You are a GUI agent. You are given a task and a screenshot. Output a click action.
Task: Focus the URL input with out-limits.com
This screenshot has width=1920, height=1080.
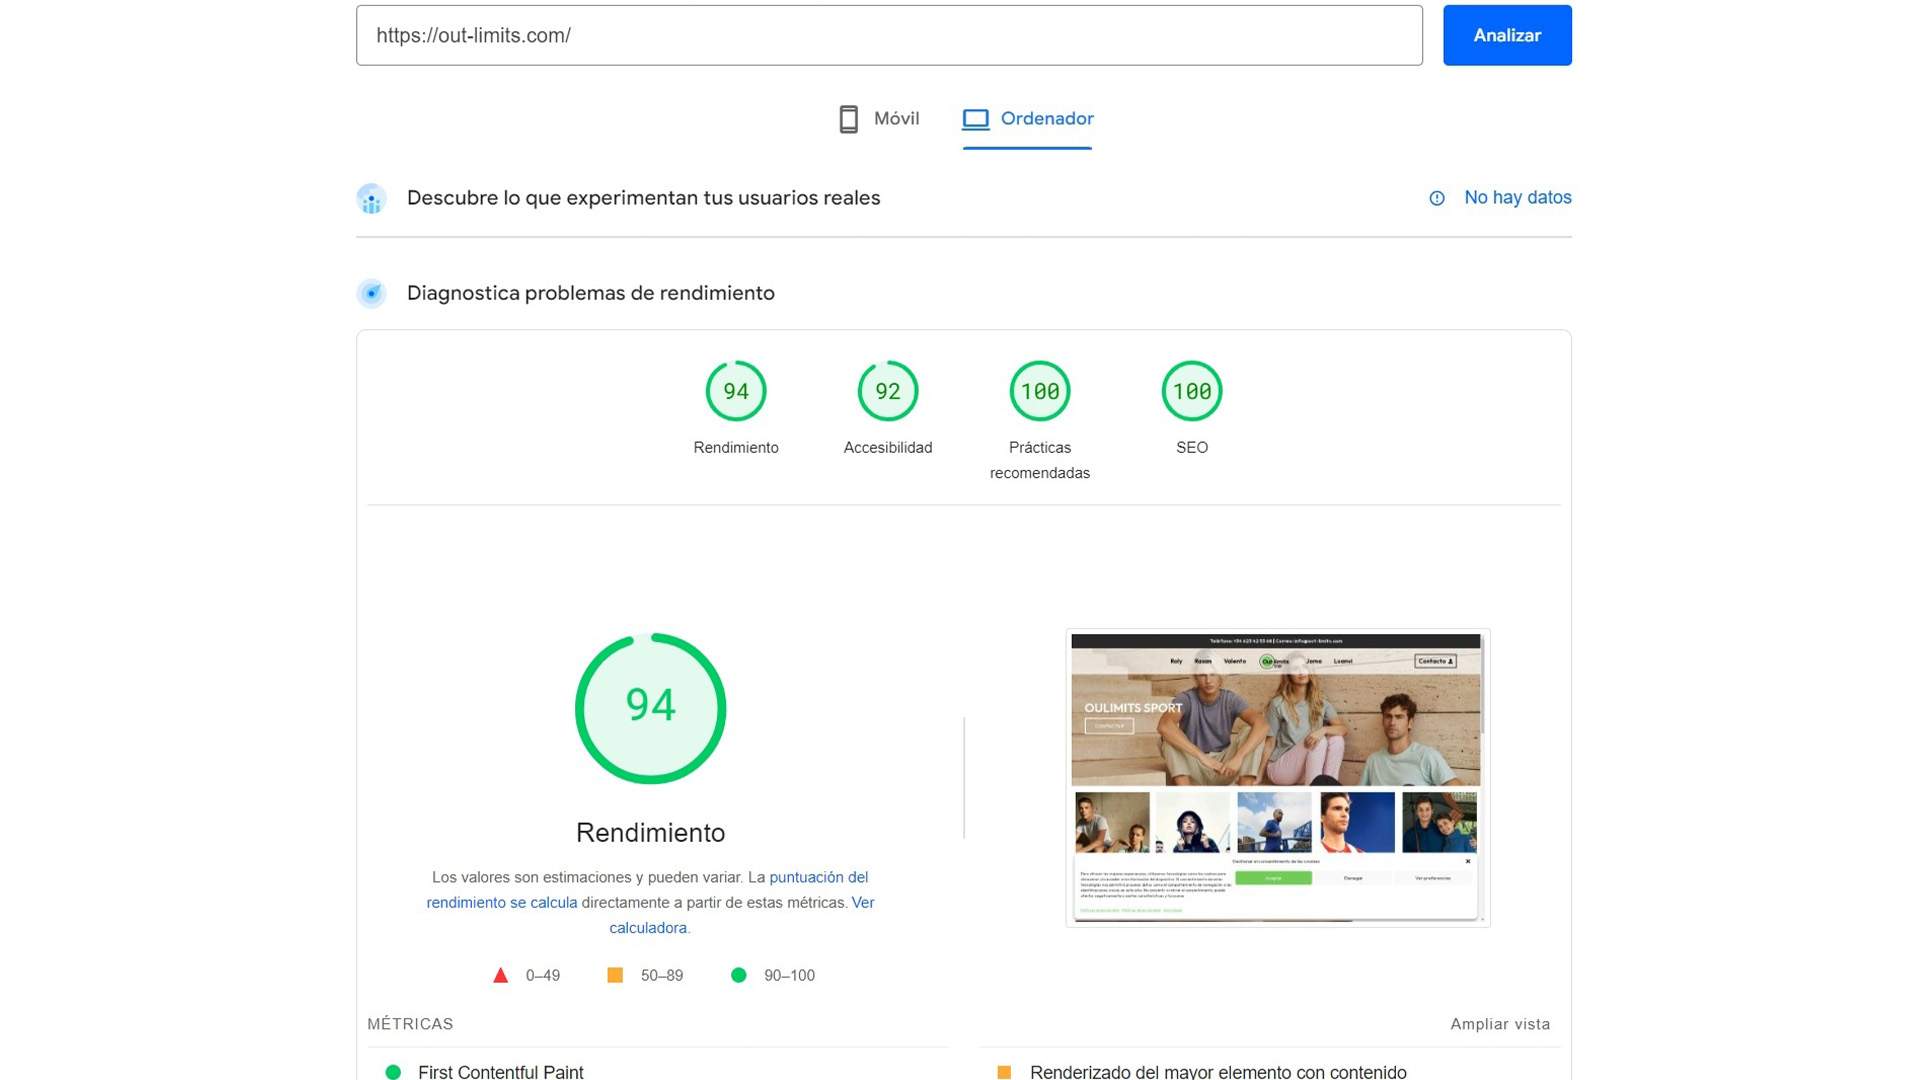tap(889, 35)
